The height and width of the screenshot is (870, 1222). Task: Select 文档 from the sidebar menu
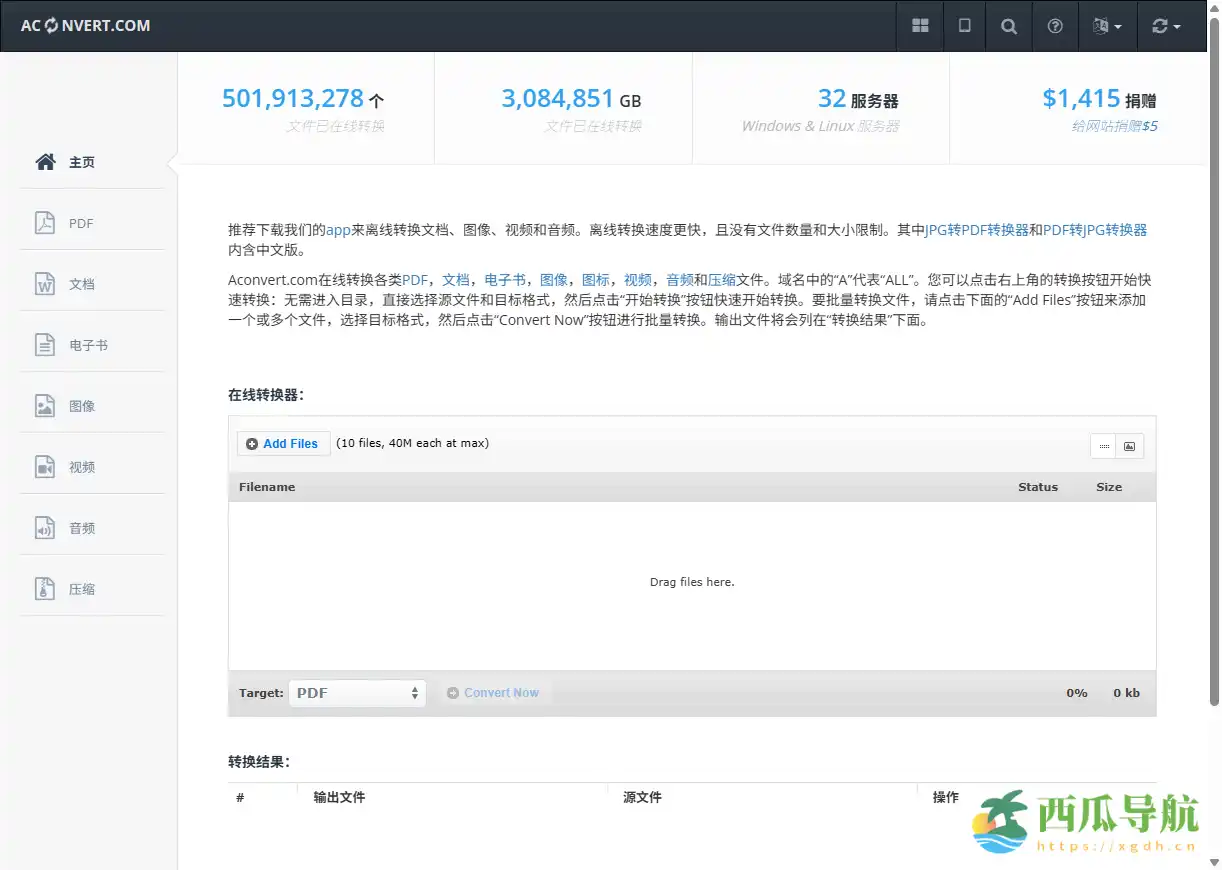(x=80, y=283)
